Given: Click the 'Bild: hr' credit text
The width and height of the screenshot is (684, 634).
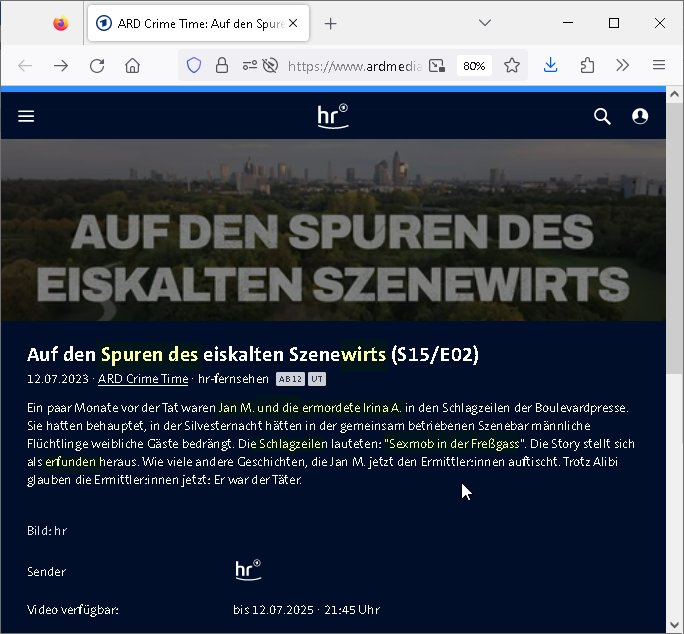Looking at the screenshot, I should coord(47,531).
